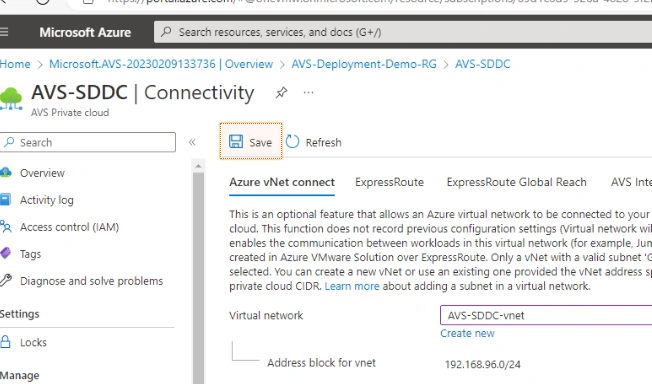Focus the global resource search box
The width and height of the screenshot is (652, 384).
tap(403, 32)
